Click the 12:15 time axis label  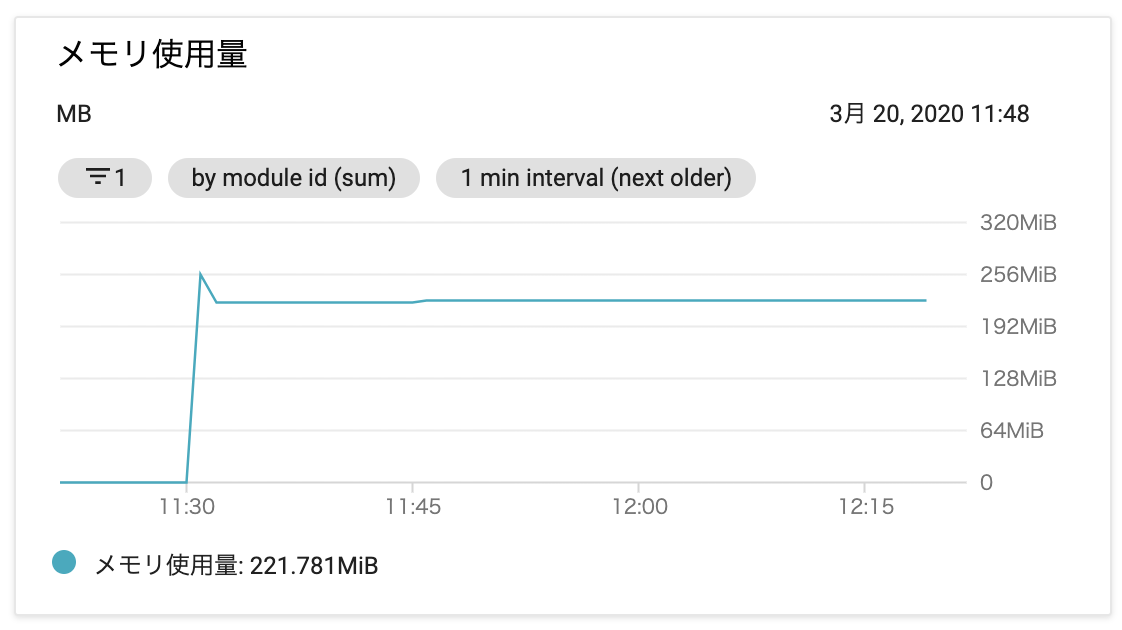(866, 507)
